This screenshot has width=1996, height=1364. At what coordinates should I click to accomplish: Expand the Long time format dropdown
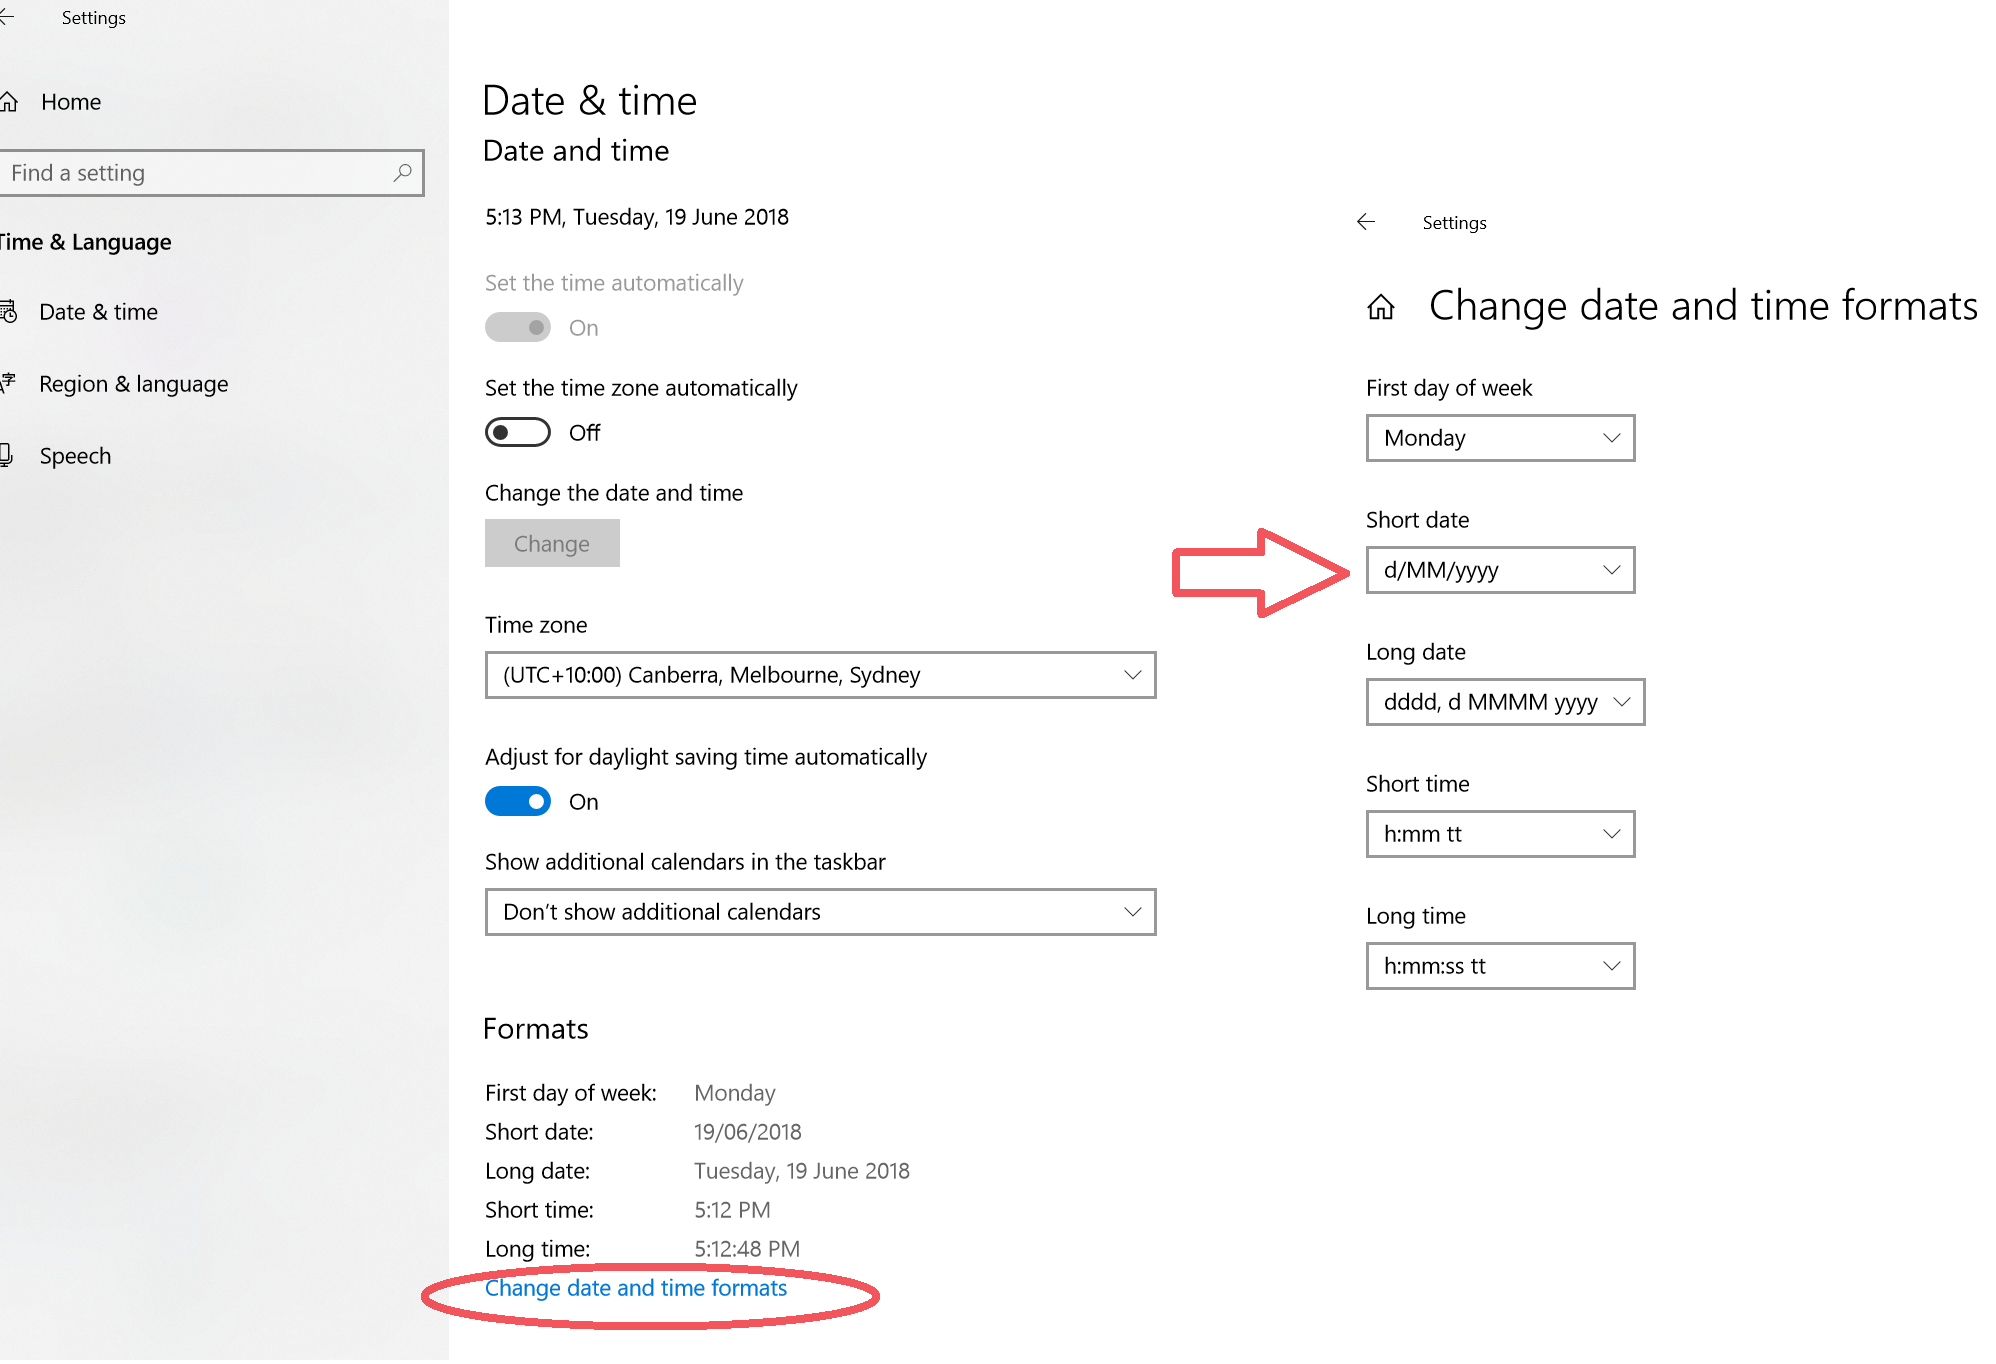1499,966
